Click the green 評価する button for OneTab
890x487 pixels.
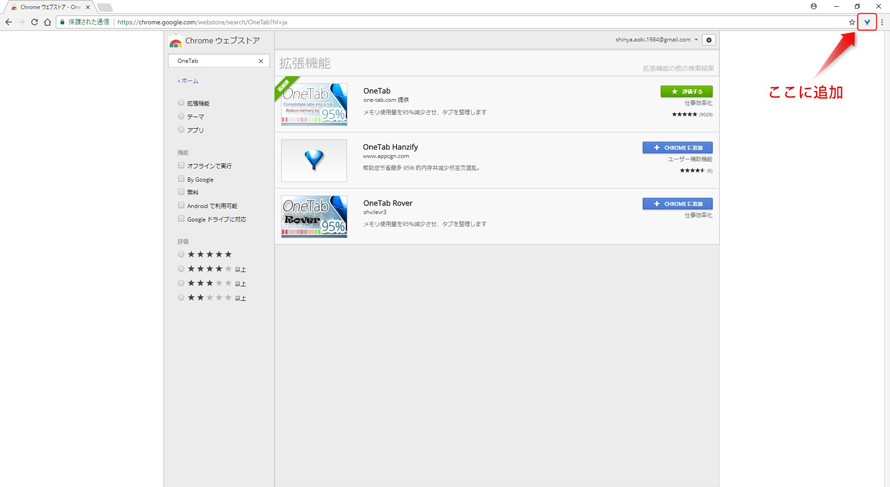(x=686, y=91)
